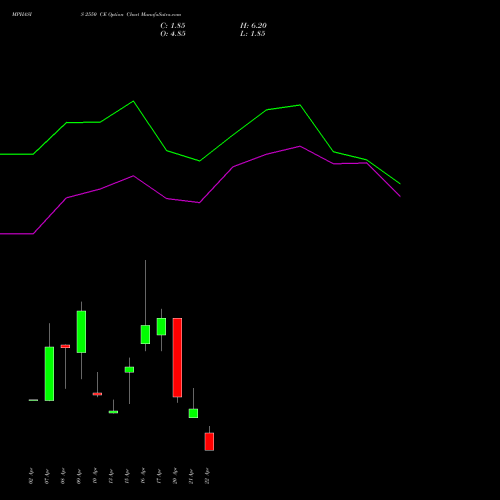This screenshot has height=500, width=500.
Task: Click the low value L: 1.85
Action: 253,34
